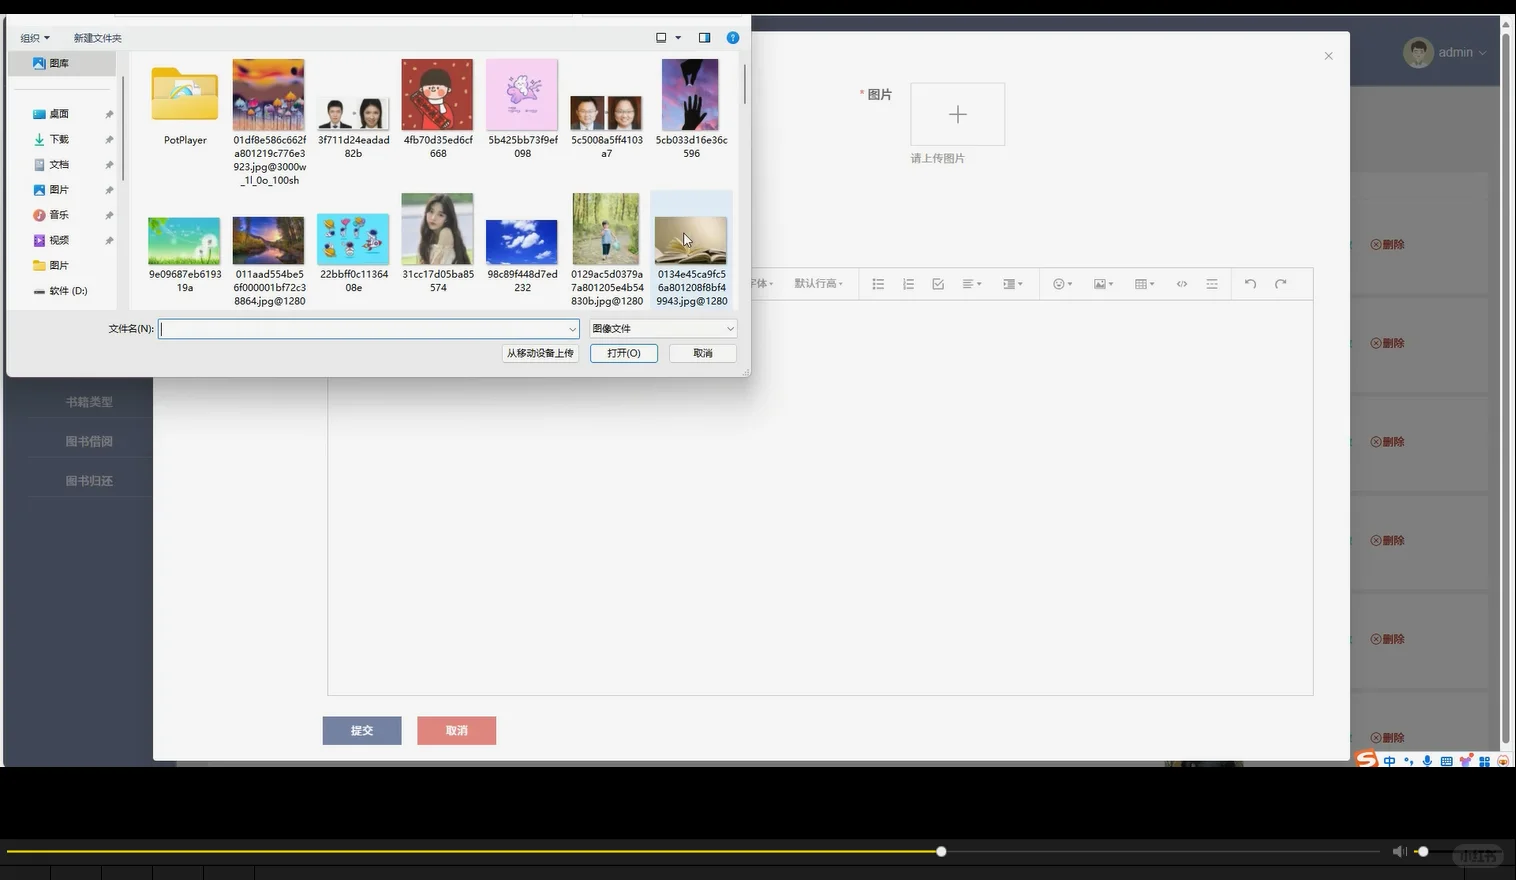Open 书籍类型 in the left sidebar
This screenshot has height=880, width=1516.
point(89,402)
